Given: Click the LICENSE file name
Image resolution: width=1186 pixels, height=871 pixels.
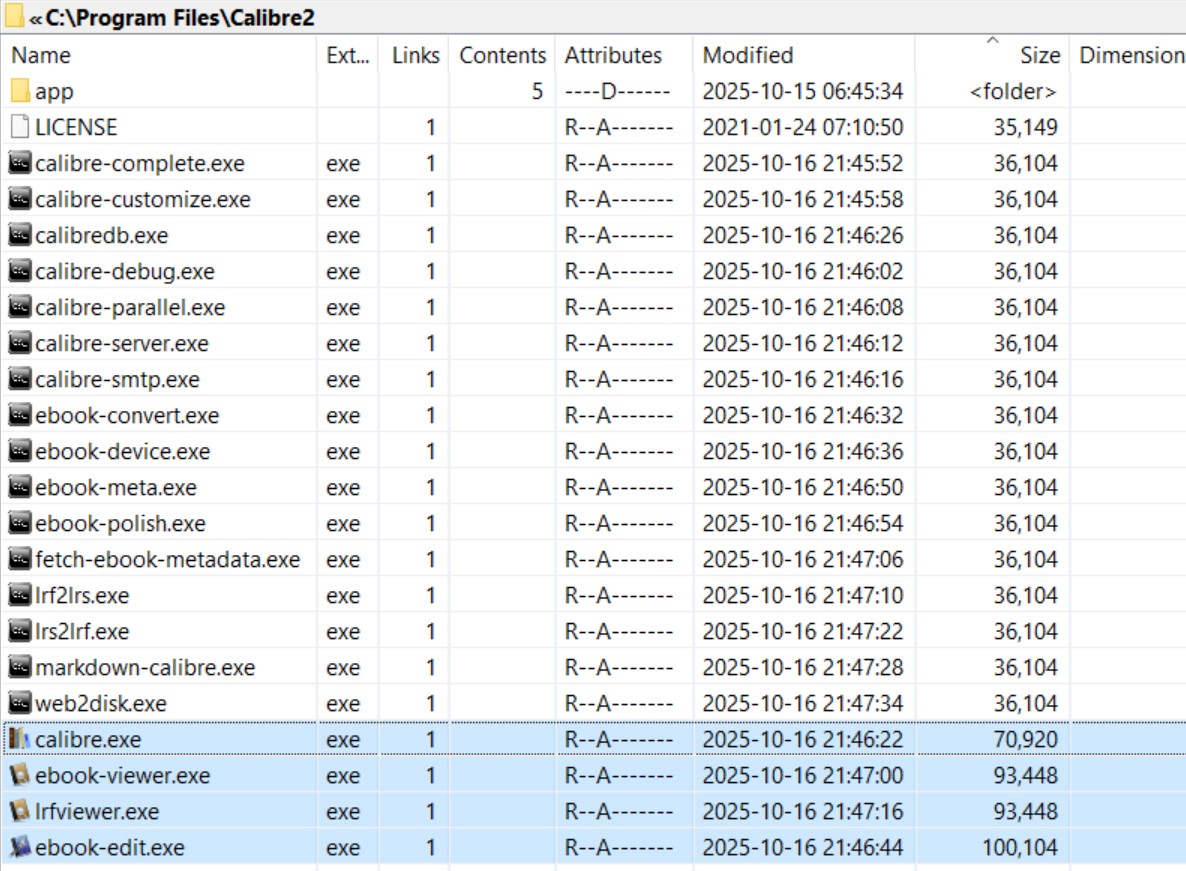Looking at the screenshot, I should [76, 127].
